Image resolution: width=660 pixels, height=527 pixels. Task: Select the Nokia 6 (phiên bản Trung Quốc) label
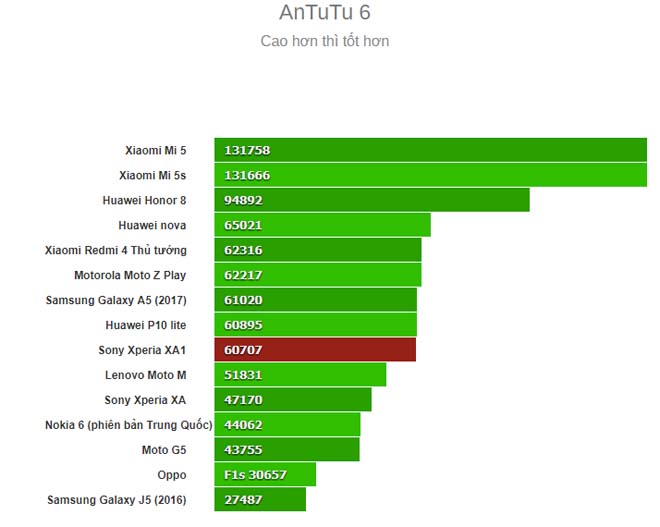click(x=129, y=425)
